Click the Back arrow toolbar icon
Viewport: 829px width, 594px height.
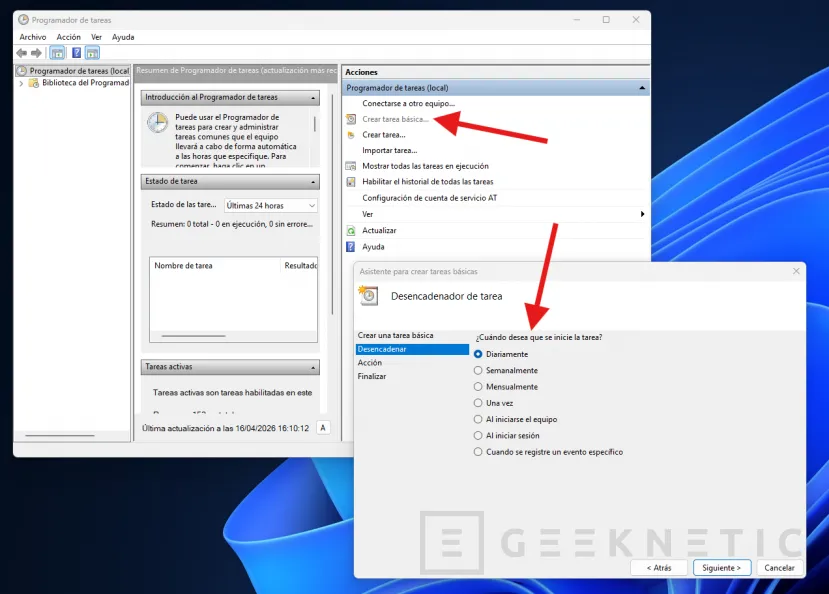pyautogui.click(x=22, y=53)
